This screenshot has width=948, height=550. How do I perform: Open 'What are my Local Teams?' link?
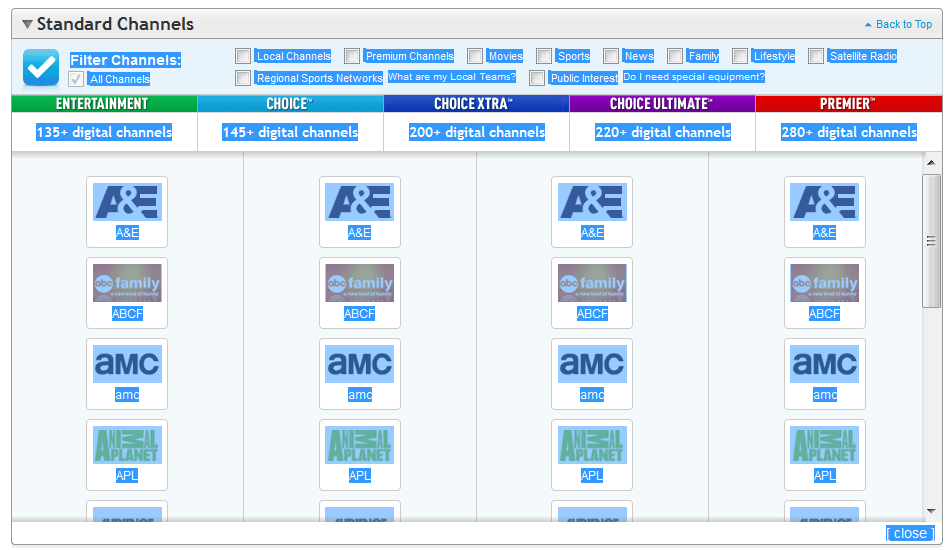click(x=452, y=77)
